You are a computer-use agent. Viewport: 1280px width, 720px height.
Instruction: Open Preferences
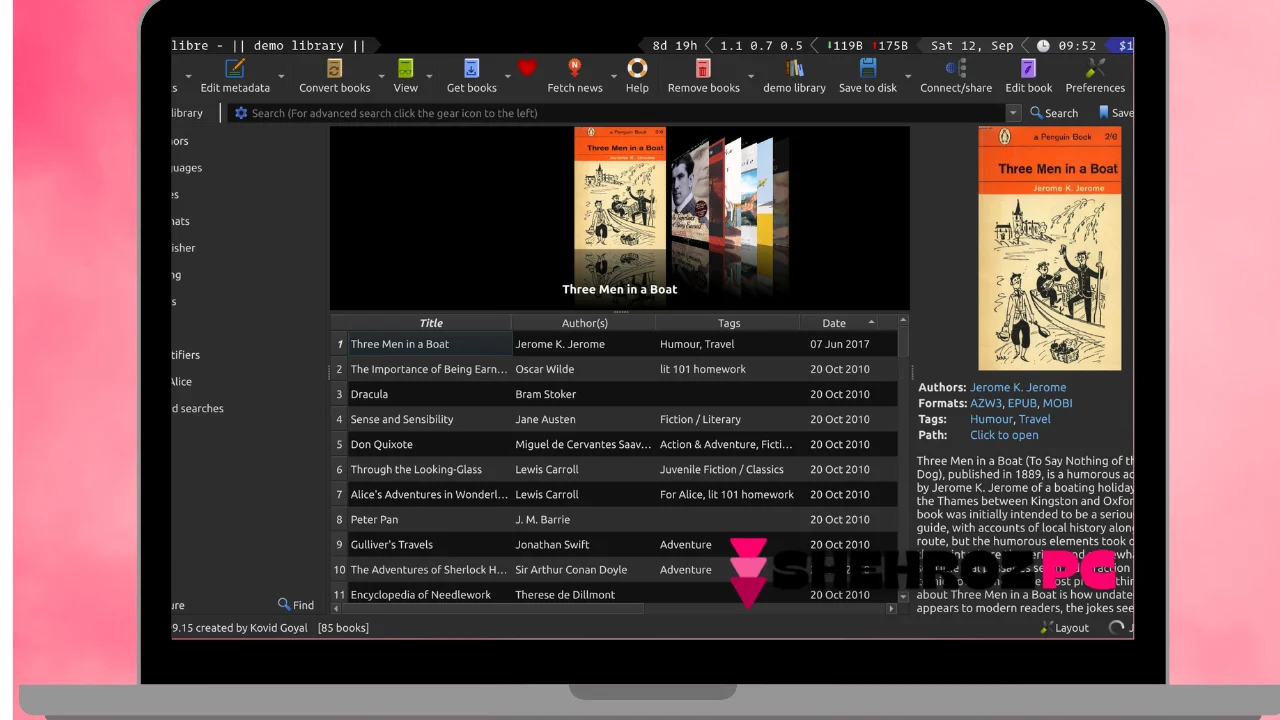pos(1095,76)
